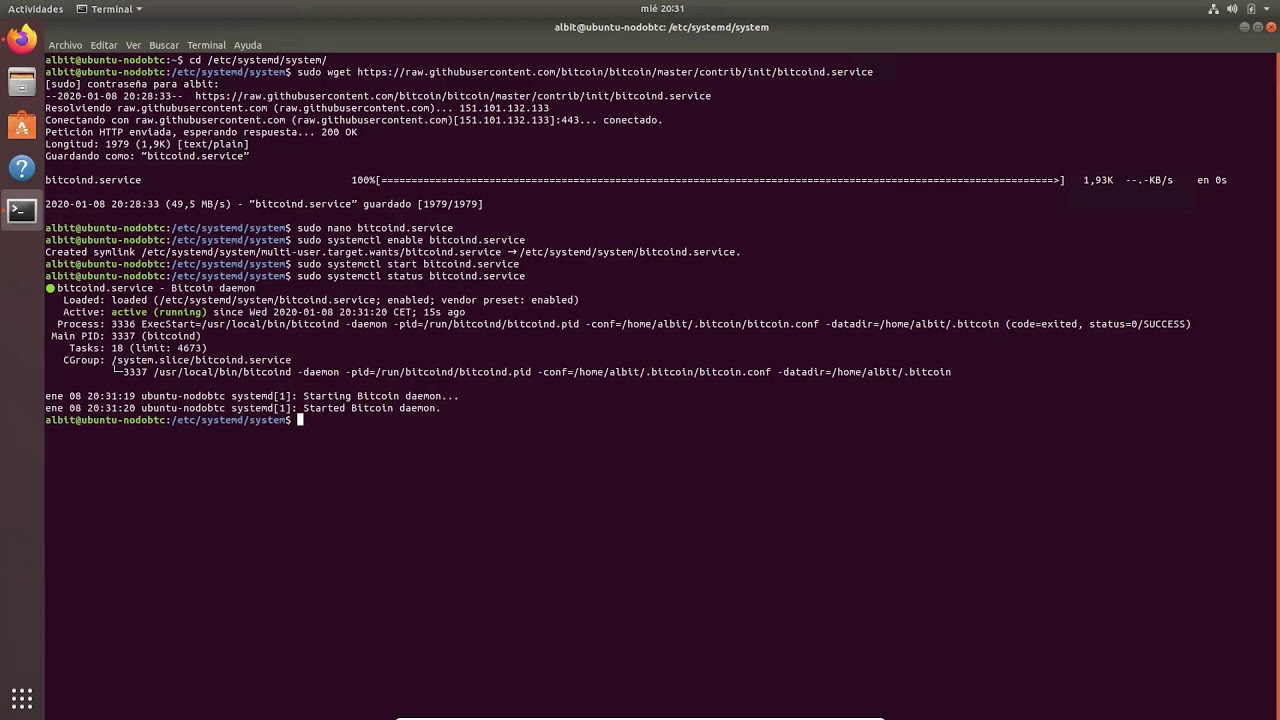Click the 'Resolviendo raw.githubusercontent.com' line
1280x720 pixels.
click(297, 108)
